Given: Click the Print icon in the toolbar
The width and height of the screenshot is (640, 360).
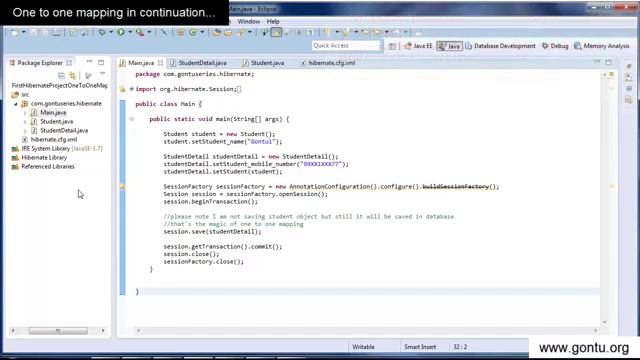Looking at the screenshot, I should pos(56,32).
